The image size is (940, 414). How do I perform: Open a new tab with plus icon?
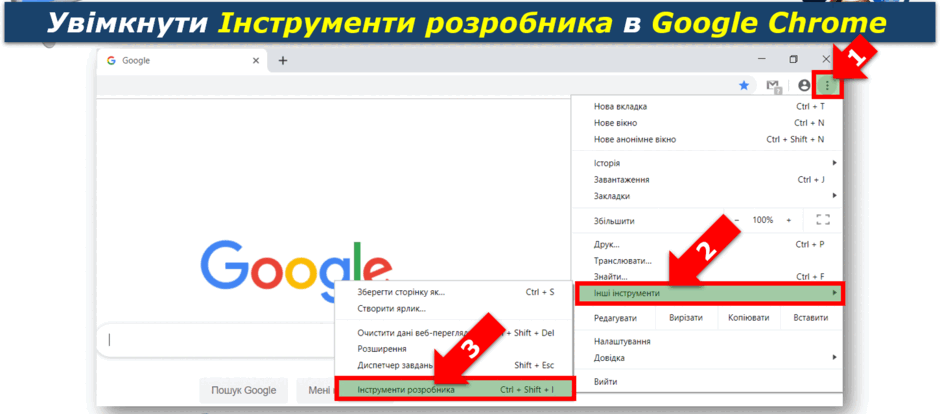283,61
